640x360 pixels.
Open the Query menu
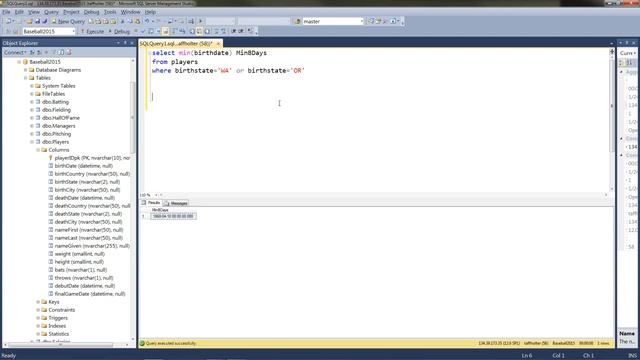[51, 12]
